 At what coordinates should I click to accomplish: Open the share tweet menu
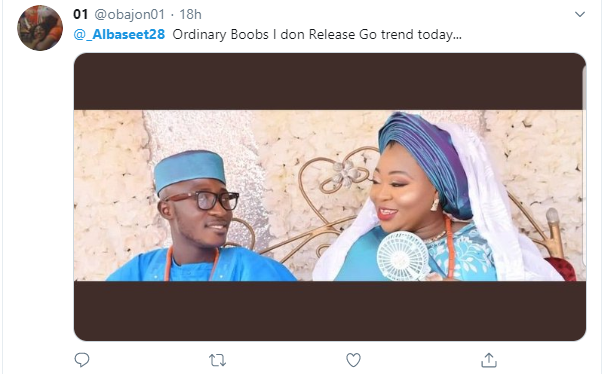[x=489, y=360]
